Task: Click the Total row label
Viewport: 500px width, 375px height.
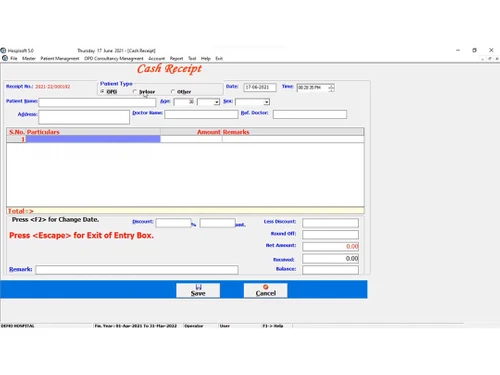Action: pyautogui.click(x=20, y=211)
